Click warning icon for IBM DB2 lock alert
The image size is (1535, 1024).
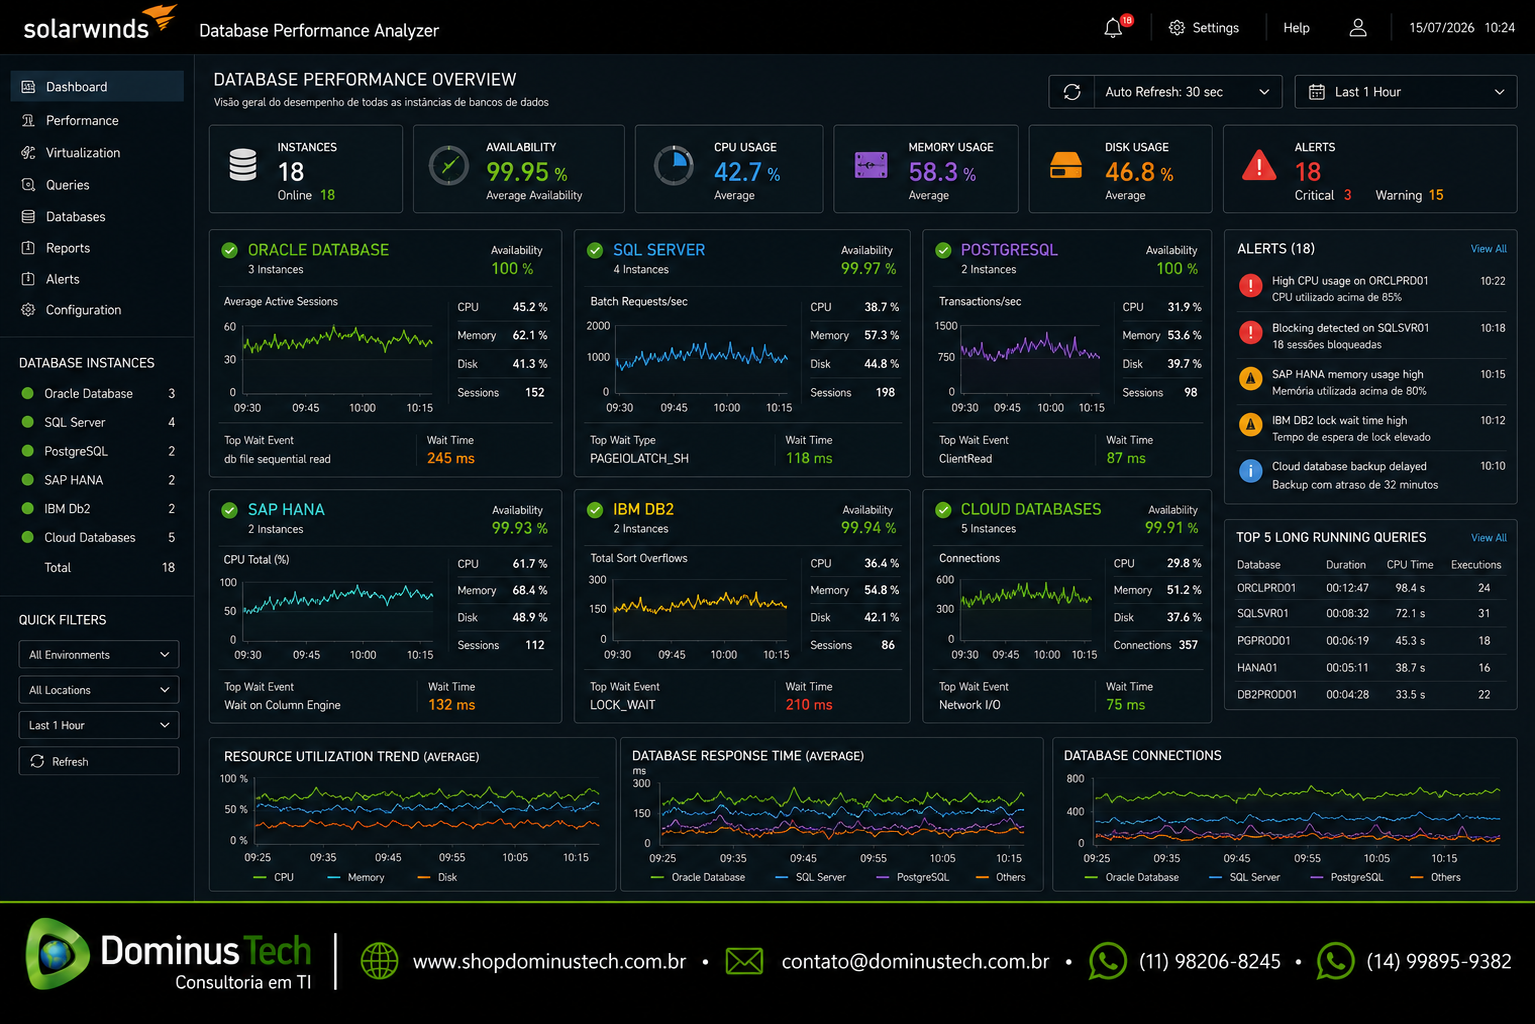coord(1250,424)
